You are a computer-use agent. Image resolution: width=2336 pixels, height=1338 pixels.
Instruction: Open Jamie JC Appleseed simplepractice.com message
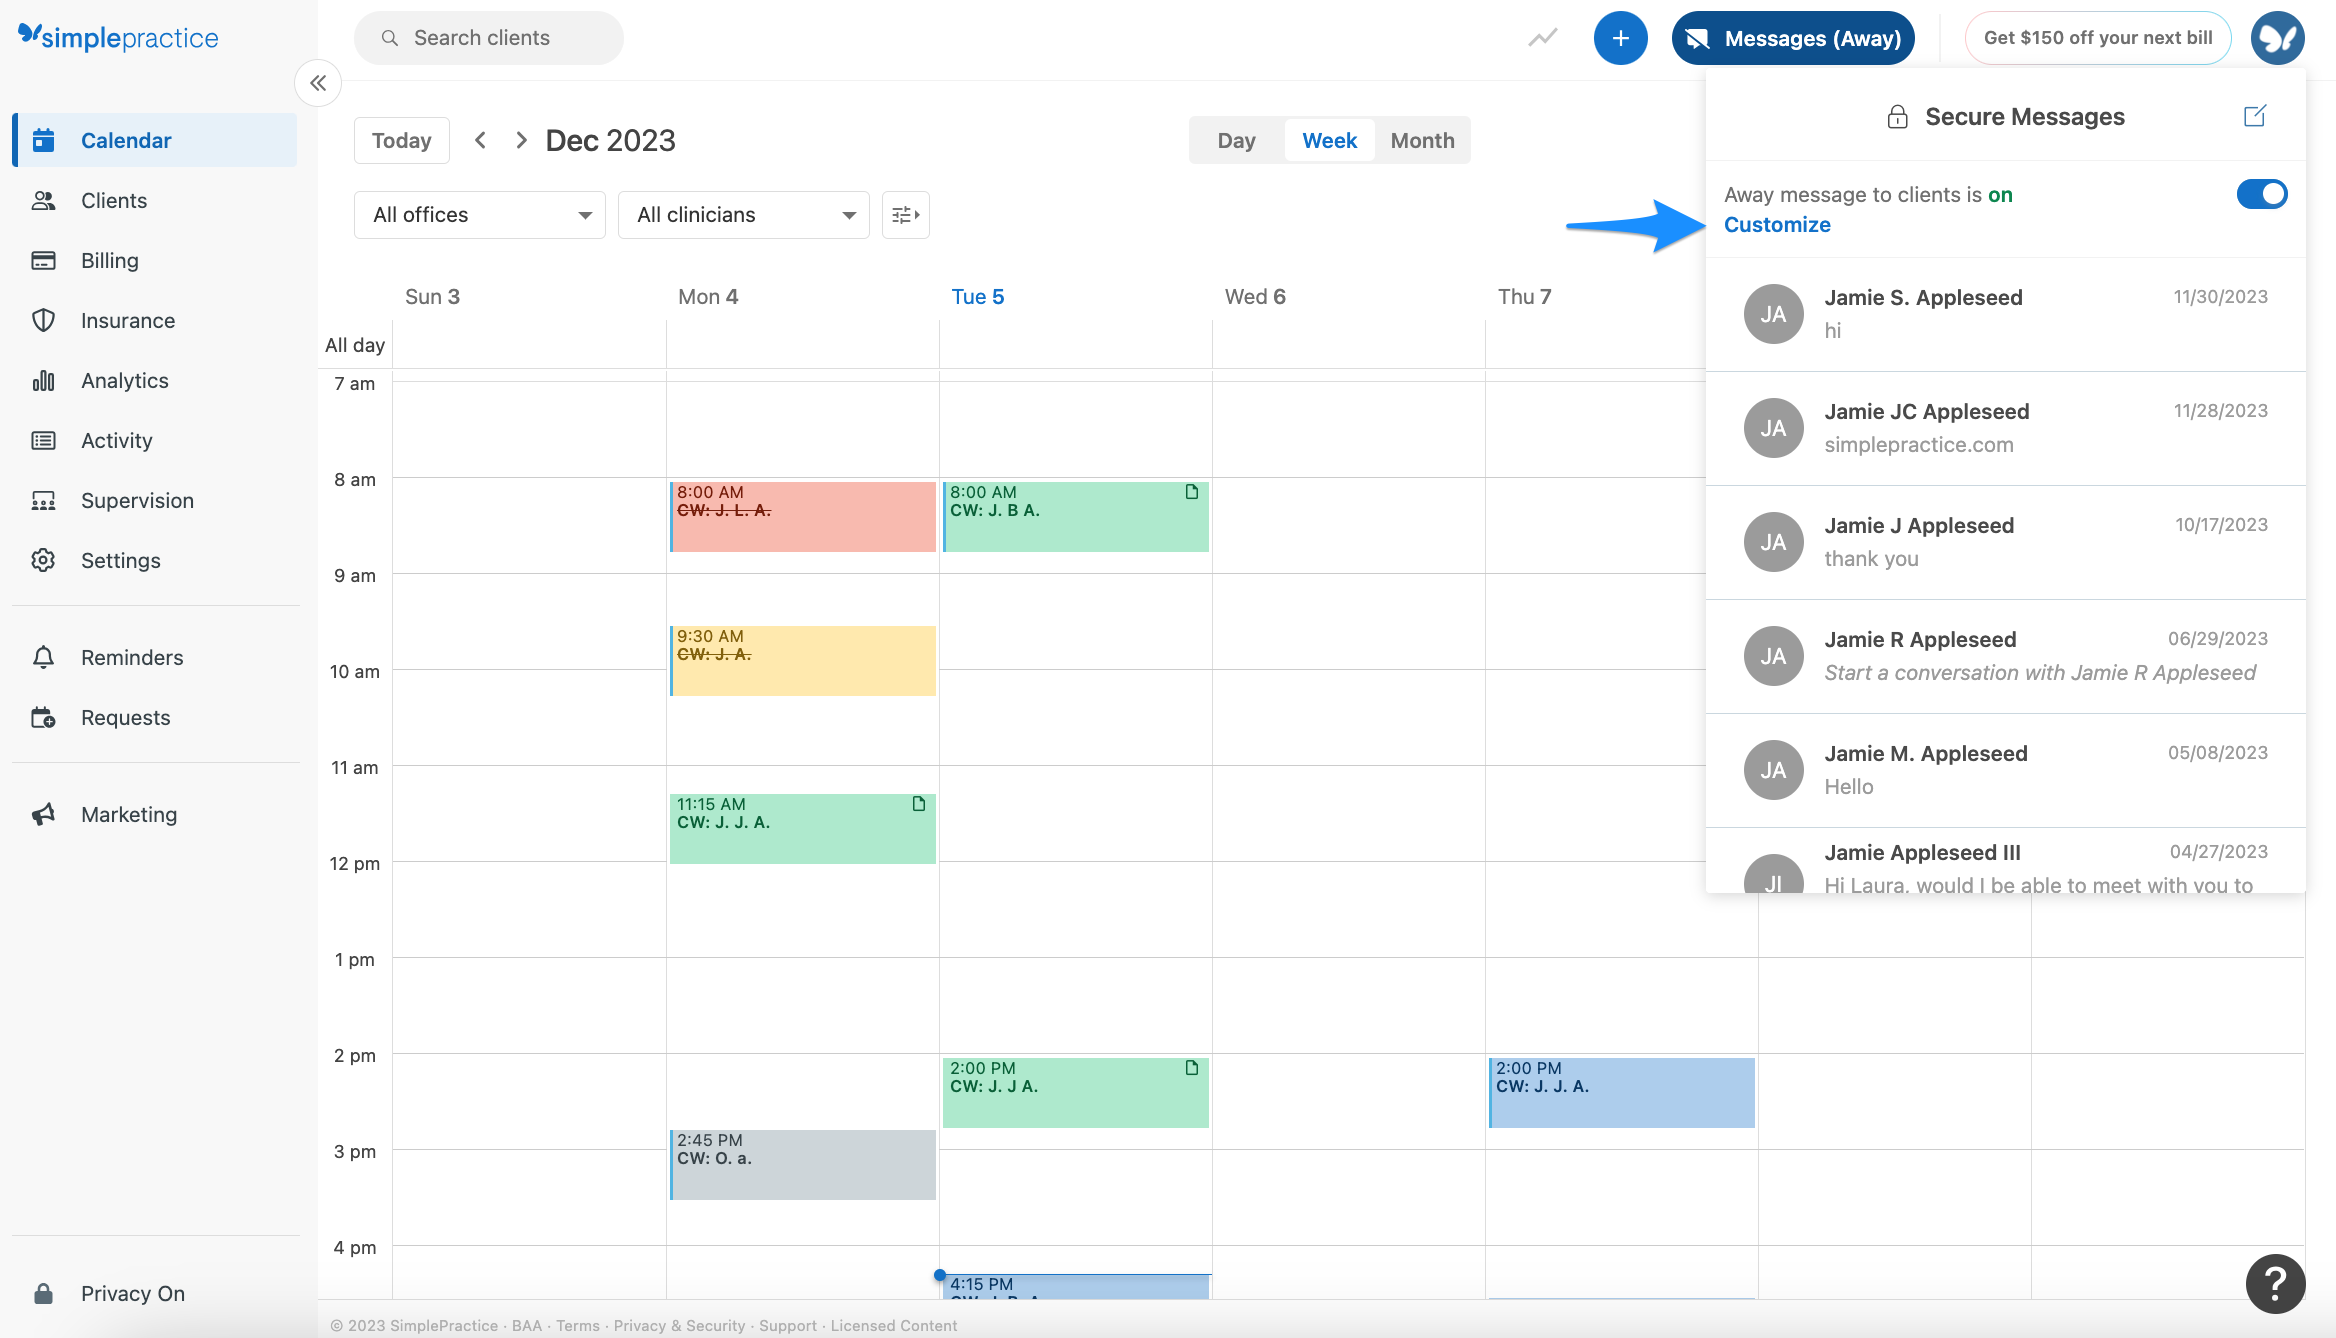[2005, 428]
